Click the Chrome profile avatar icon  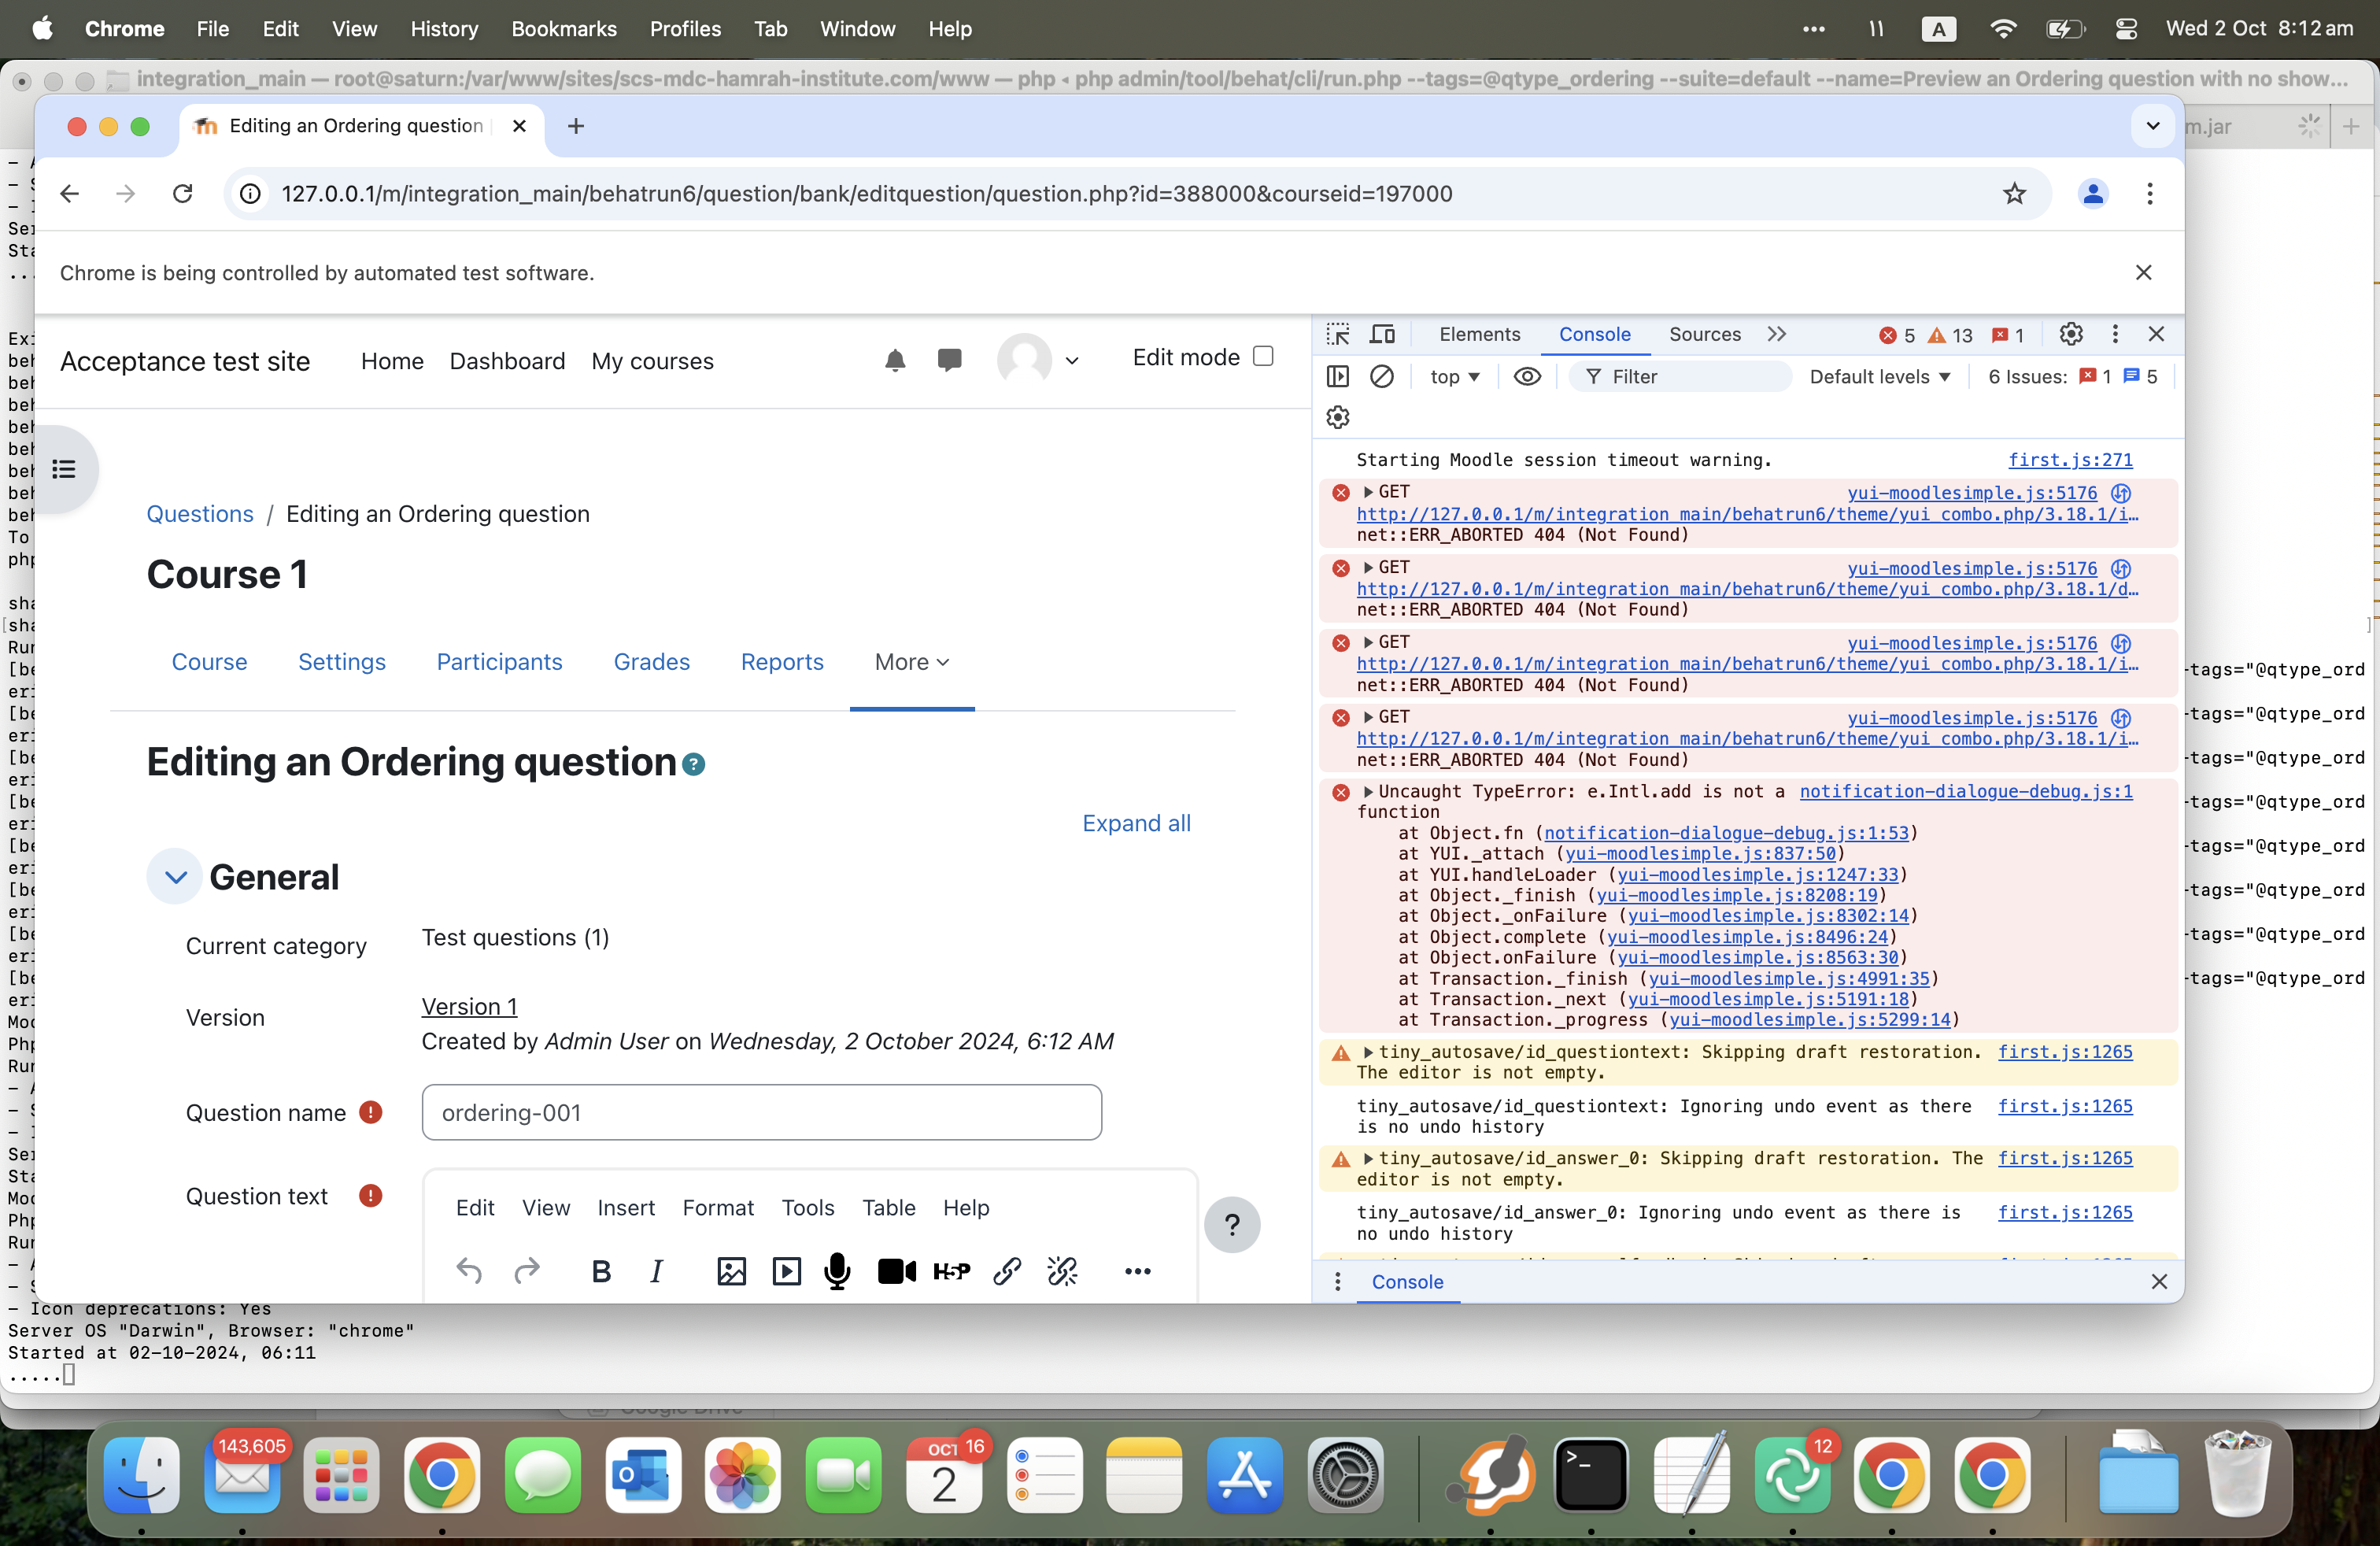coord(2093,194)
